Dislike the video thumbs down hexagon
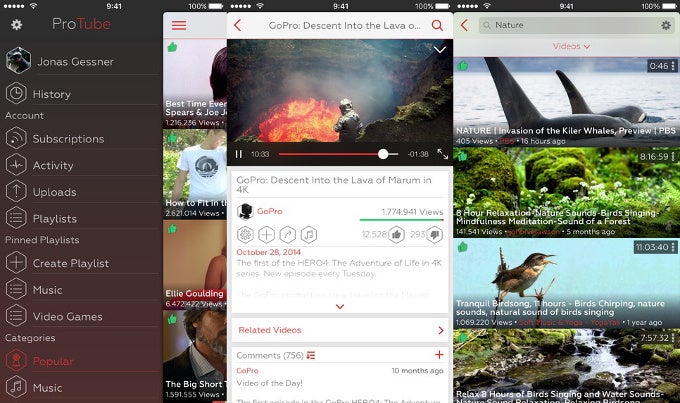Viewport: 680px width, 403px height. [435, 235]
